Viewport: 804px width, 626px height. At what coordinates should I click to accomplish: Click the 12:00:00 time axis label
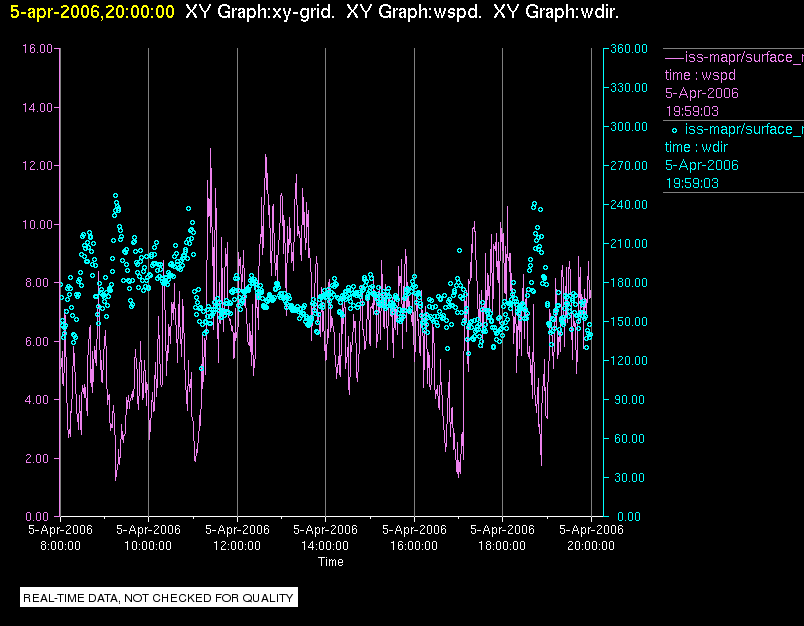(237, 546)
